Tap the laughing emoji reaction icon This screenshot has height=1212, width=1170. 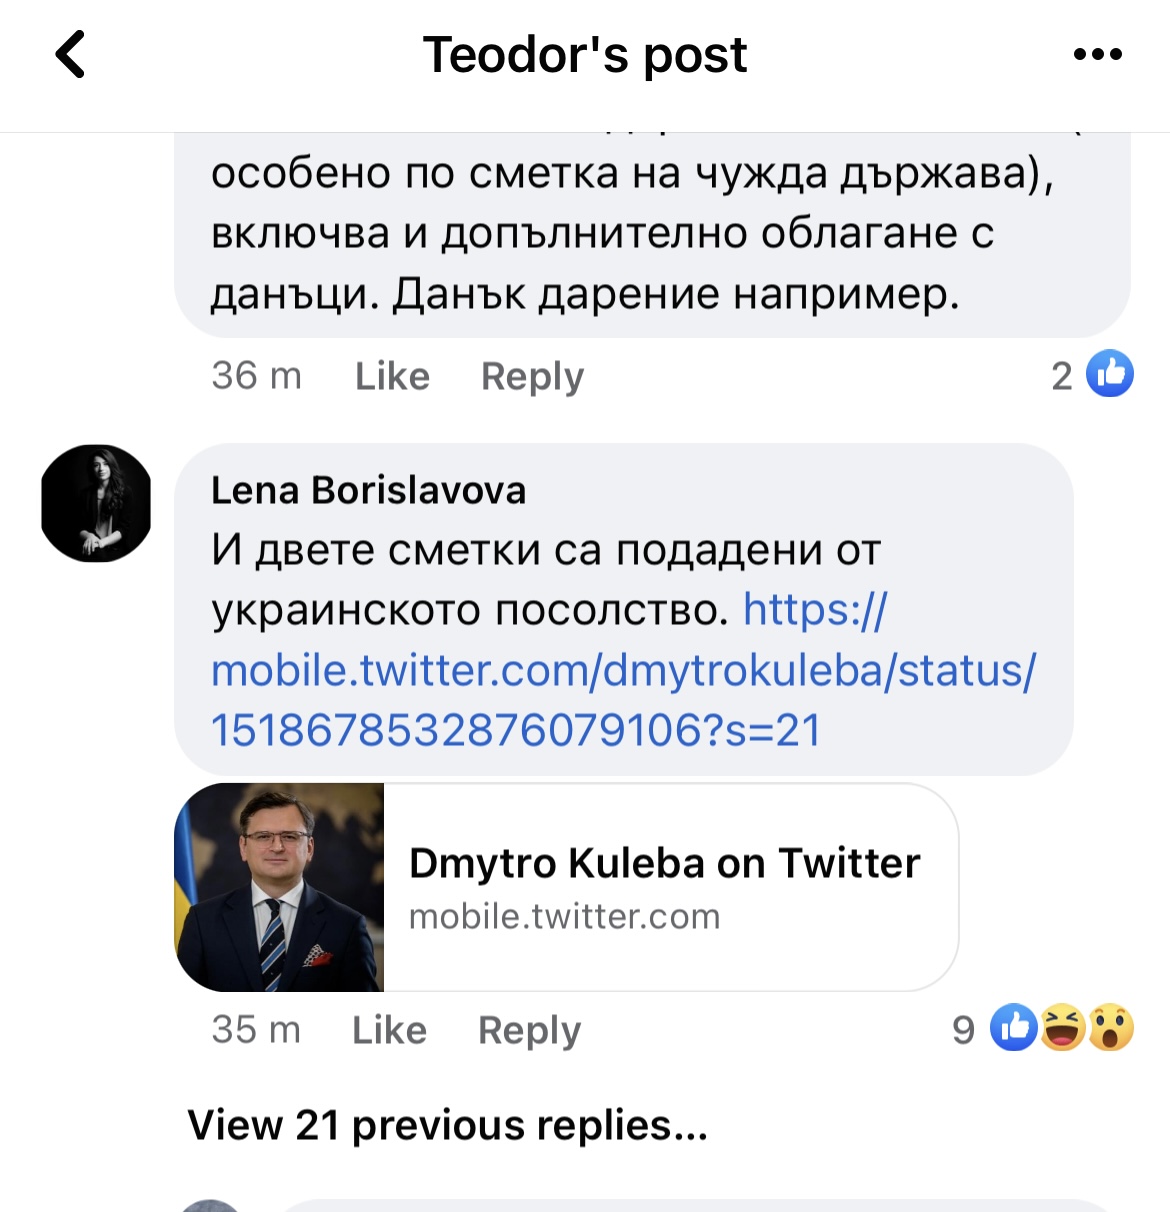(x=1062, y=1028)
